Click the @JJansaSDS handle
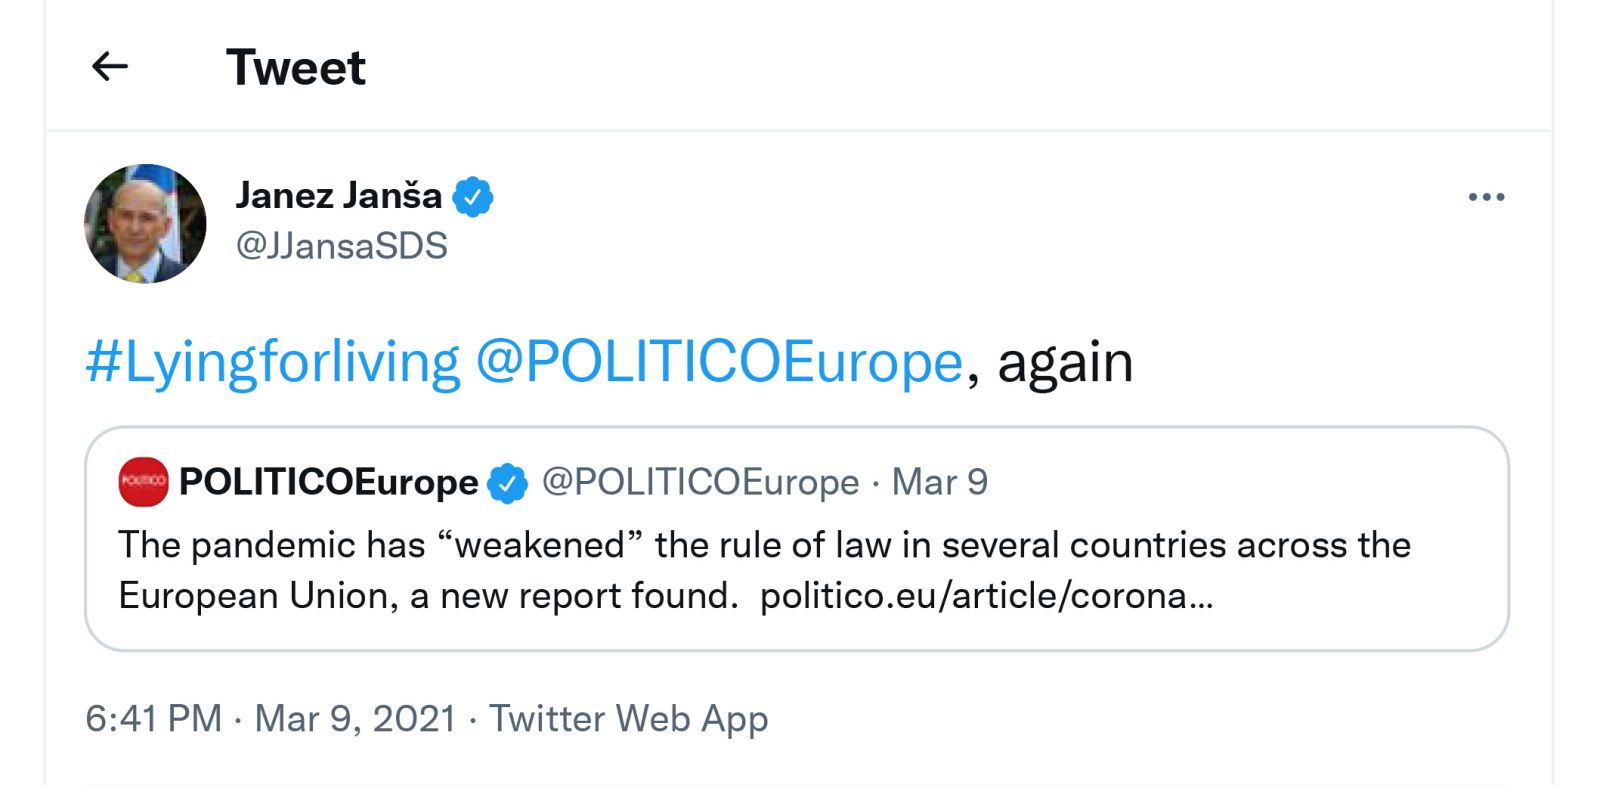 (341, 246)
